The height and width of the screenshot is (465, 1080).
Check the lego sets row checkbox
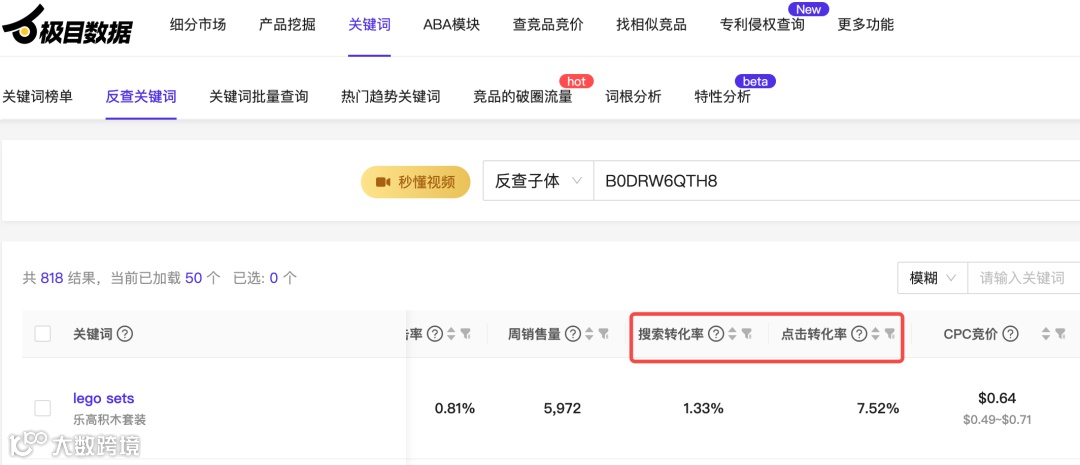point(43,409)
